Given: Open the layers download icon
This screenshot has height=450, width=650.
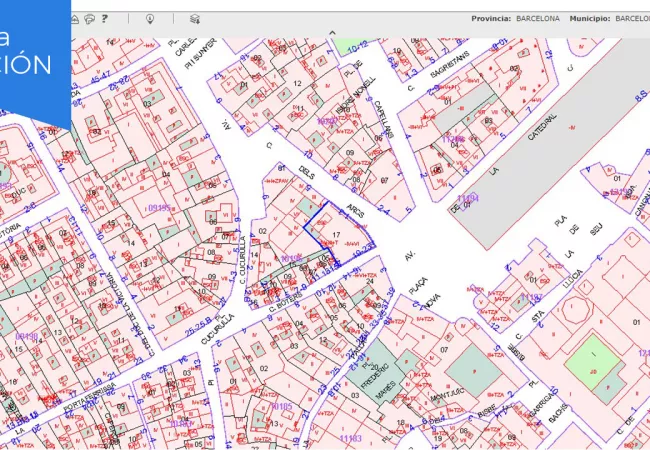Looking at the screenshot, I should pyautogui.click(x=195, y=19).
